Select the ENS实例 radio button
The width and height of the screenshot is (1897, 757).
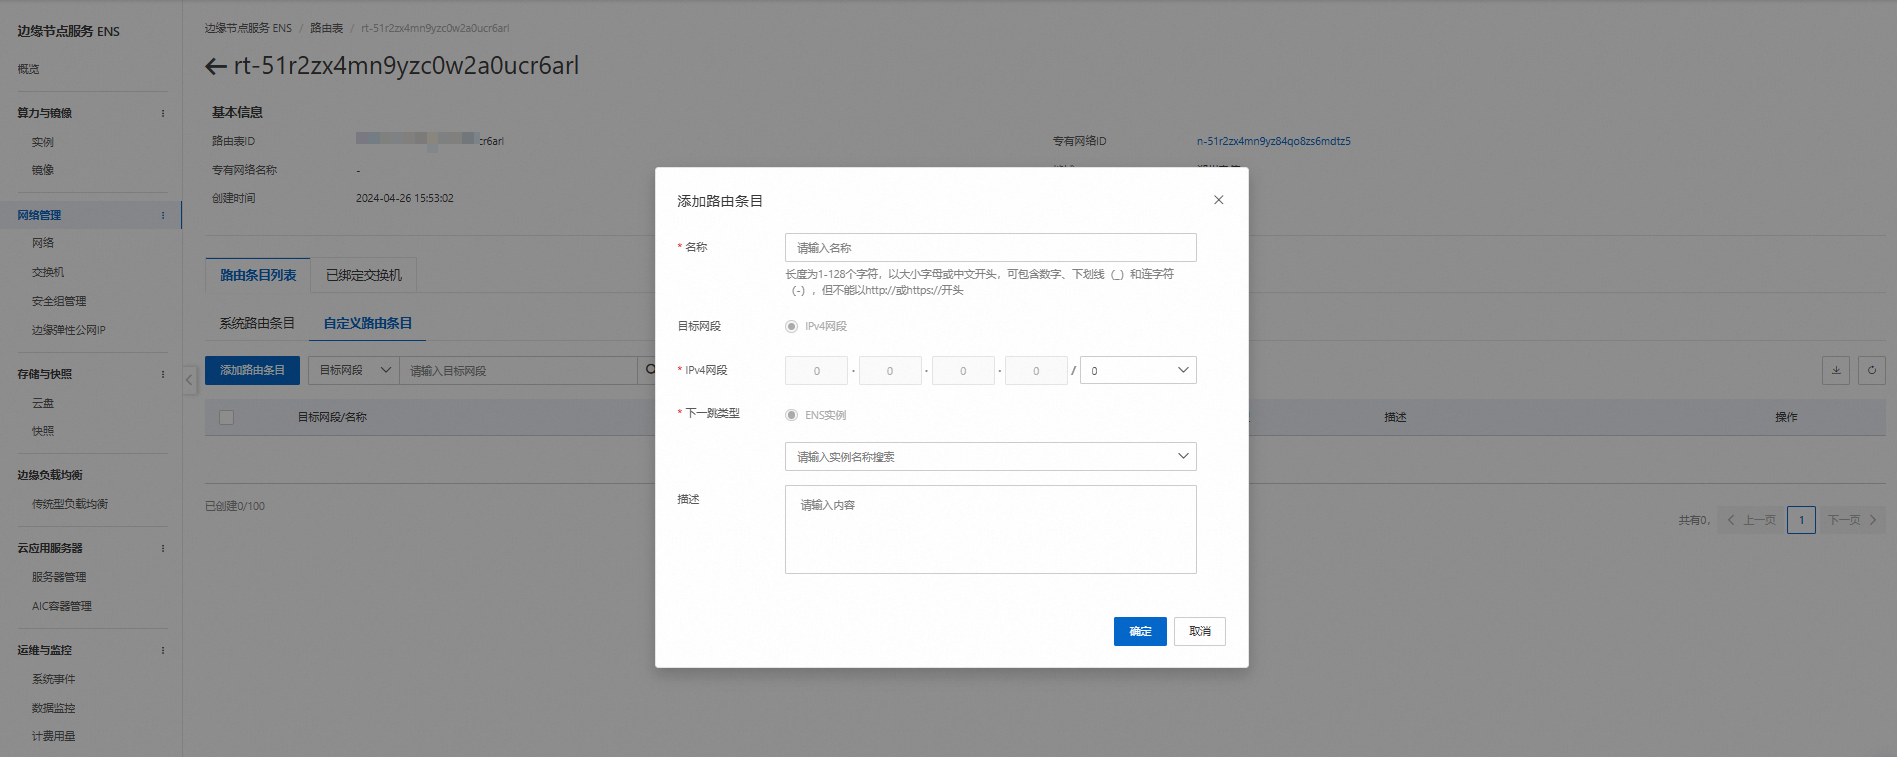(791, 415)
